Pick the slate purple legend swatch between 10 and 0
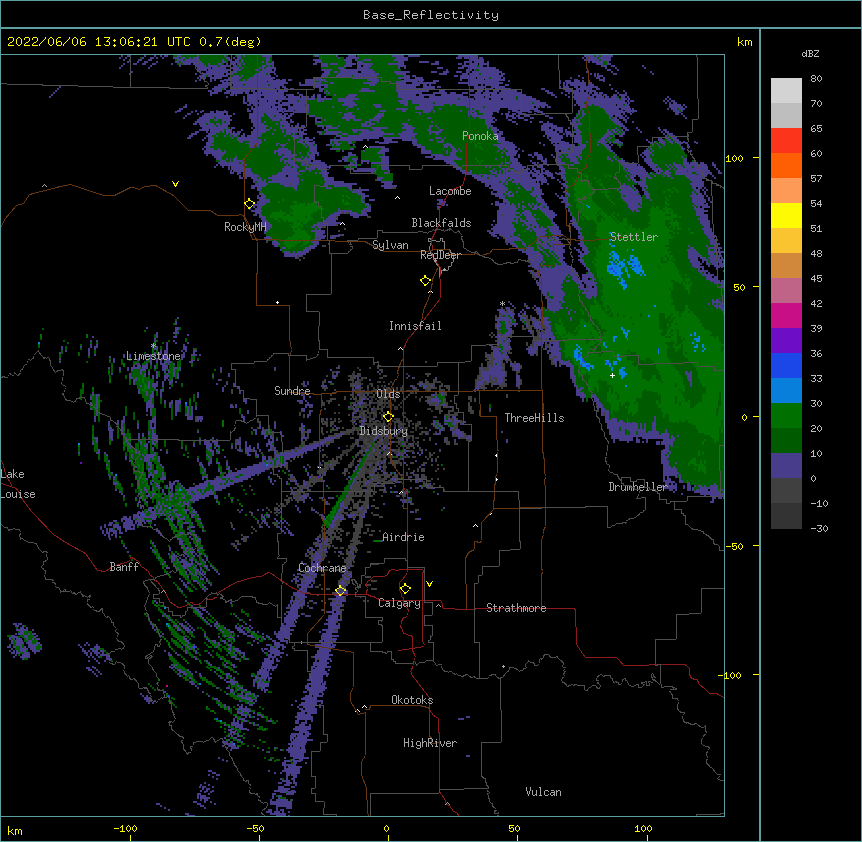The height and width of the screenshot is (842, 862). (x=786, y=466)
